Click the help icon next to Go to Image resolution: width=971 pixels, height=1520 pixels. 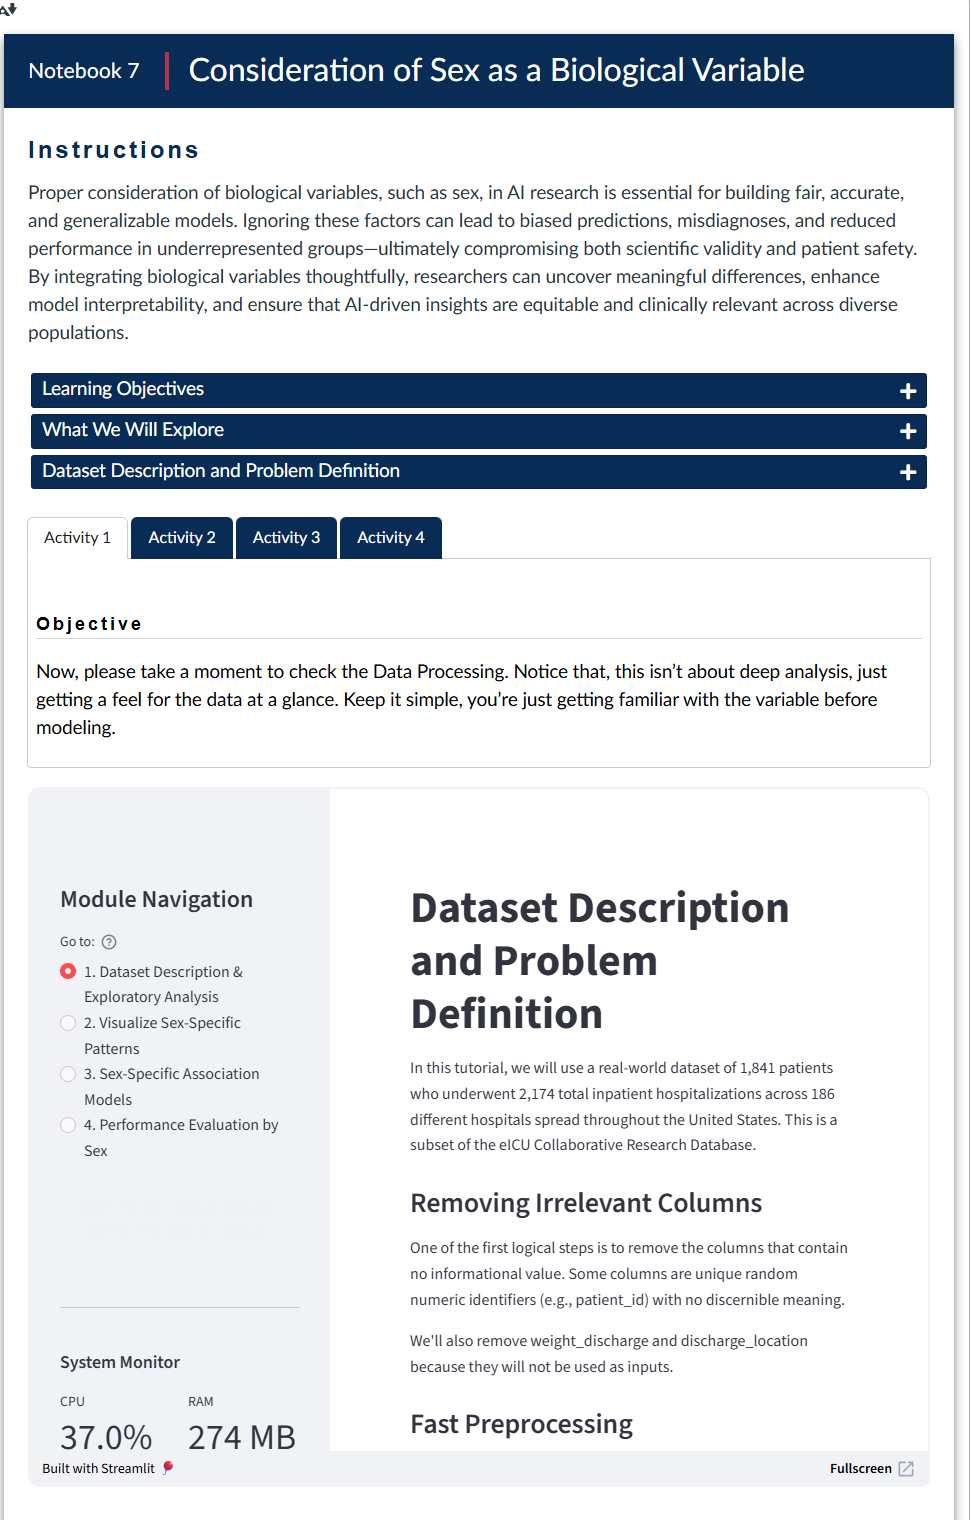110,942
